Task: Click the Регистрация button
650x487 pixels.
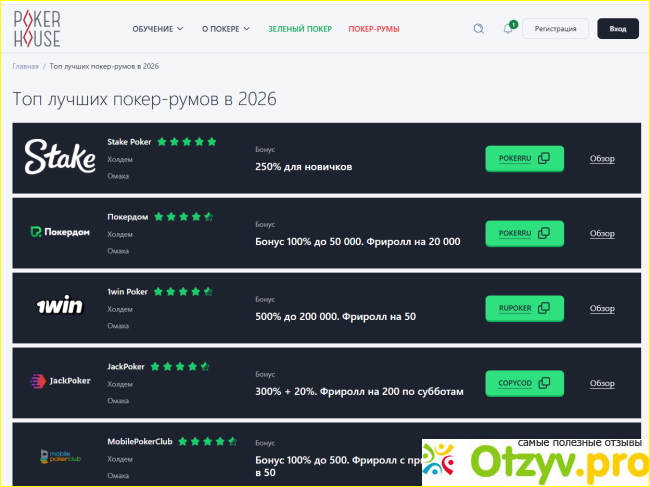Action: click(555, 29)
